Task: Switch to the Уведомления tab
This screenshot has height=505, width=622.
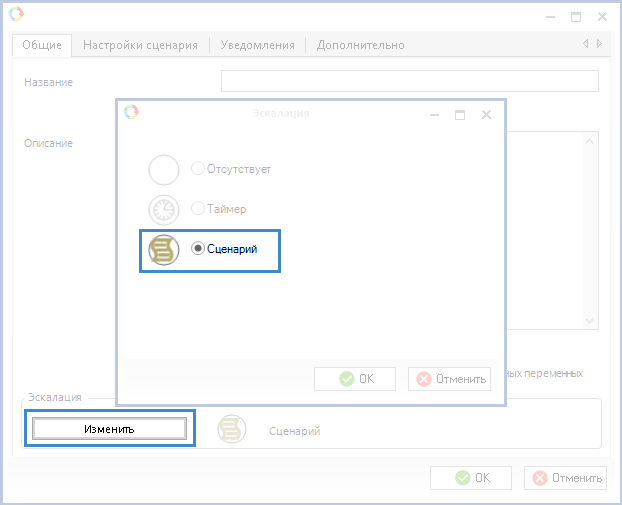Action: pos(257,45)
